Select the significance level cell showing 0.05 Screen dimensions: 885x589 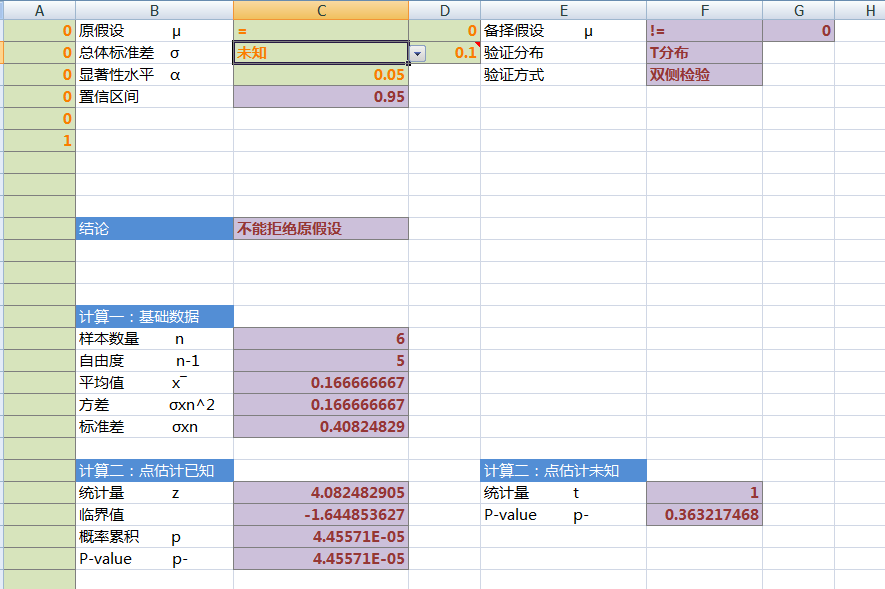pos(320,75)
